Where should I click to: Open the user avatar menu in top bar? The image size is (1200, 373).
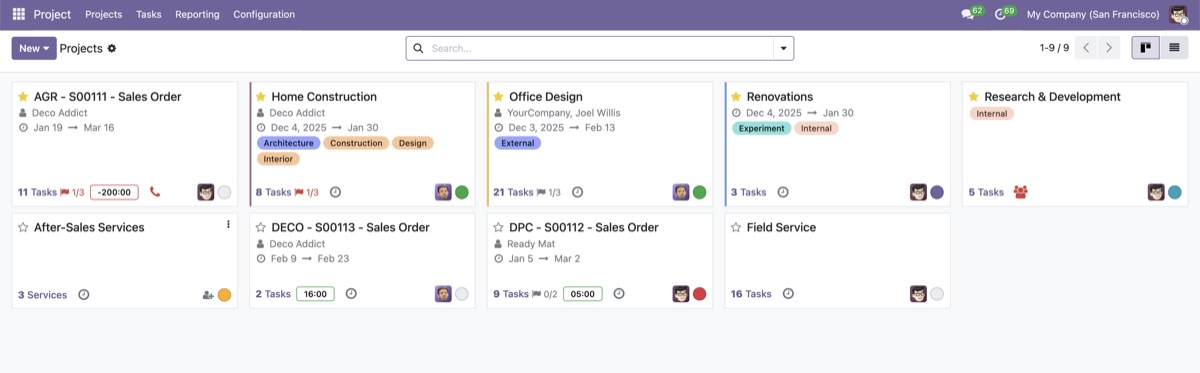1178,14
